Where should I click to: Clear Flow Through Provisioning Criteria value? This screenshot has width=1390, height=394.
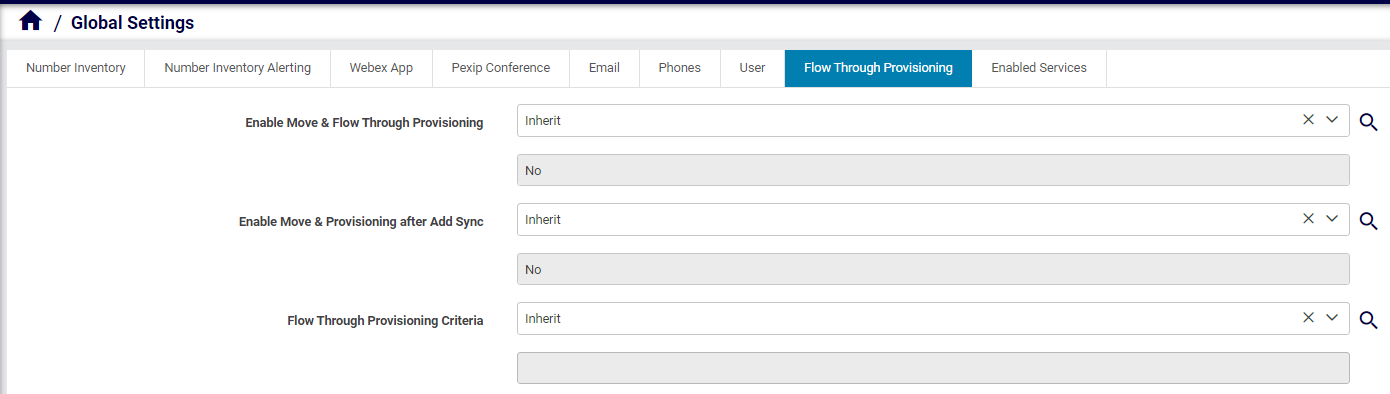coord(1308,318)
